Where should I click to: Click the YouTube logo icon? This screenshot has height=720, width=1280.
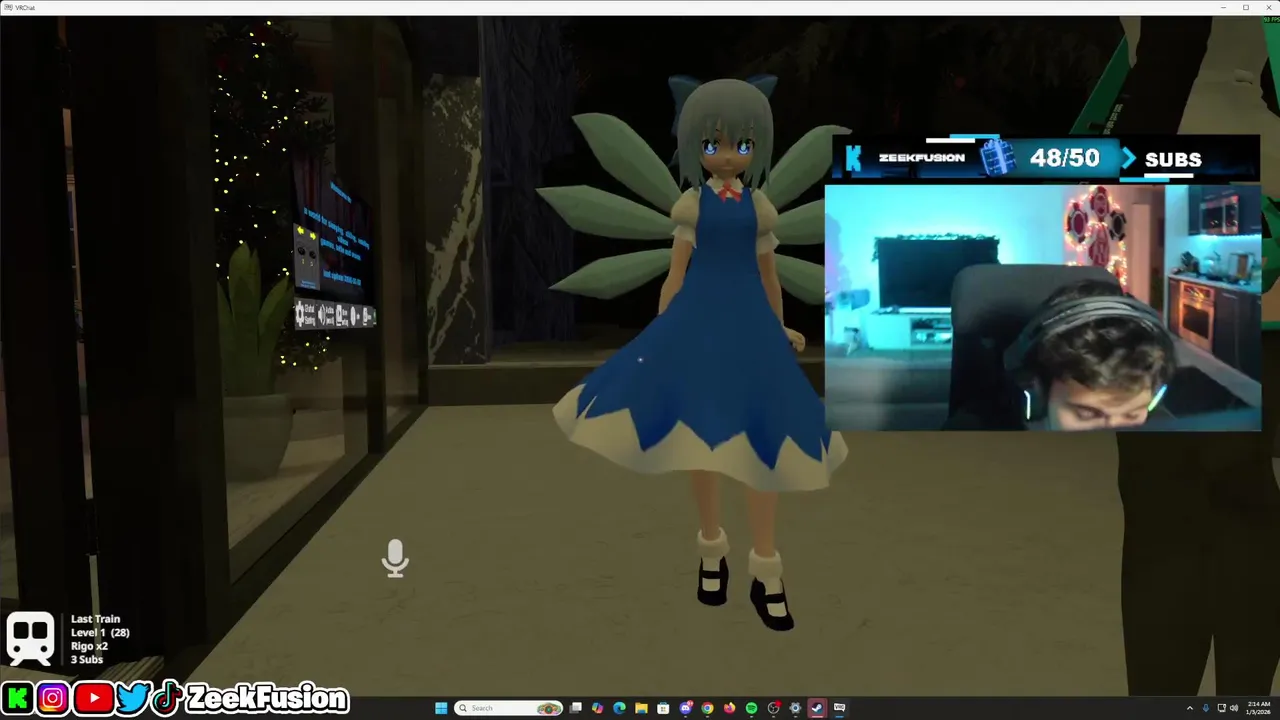[93, 697]
